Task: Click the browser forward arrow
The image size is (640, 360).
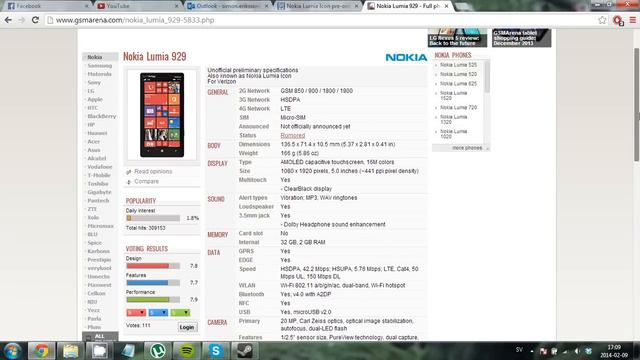Action: (x=21, y=20)
